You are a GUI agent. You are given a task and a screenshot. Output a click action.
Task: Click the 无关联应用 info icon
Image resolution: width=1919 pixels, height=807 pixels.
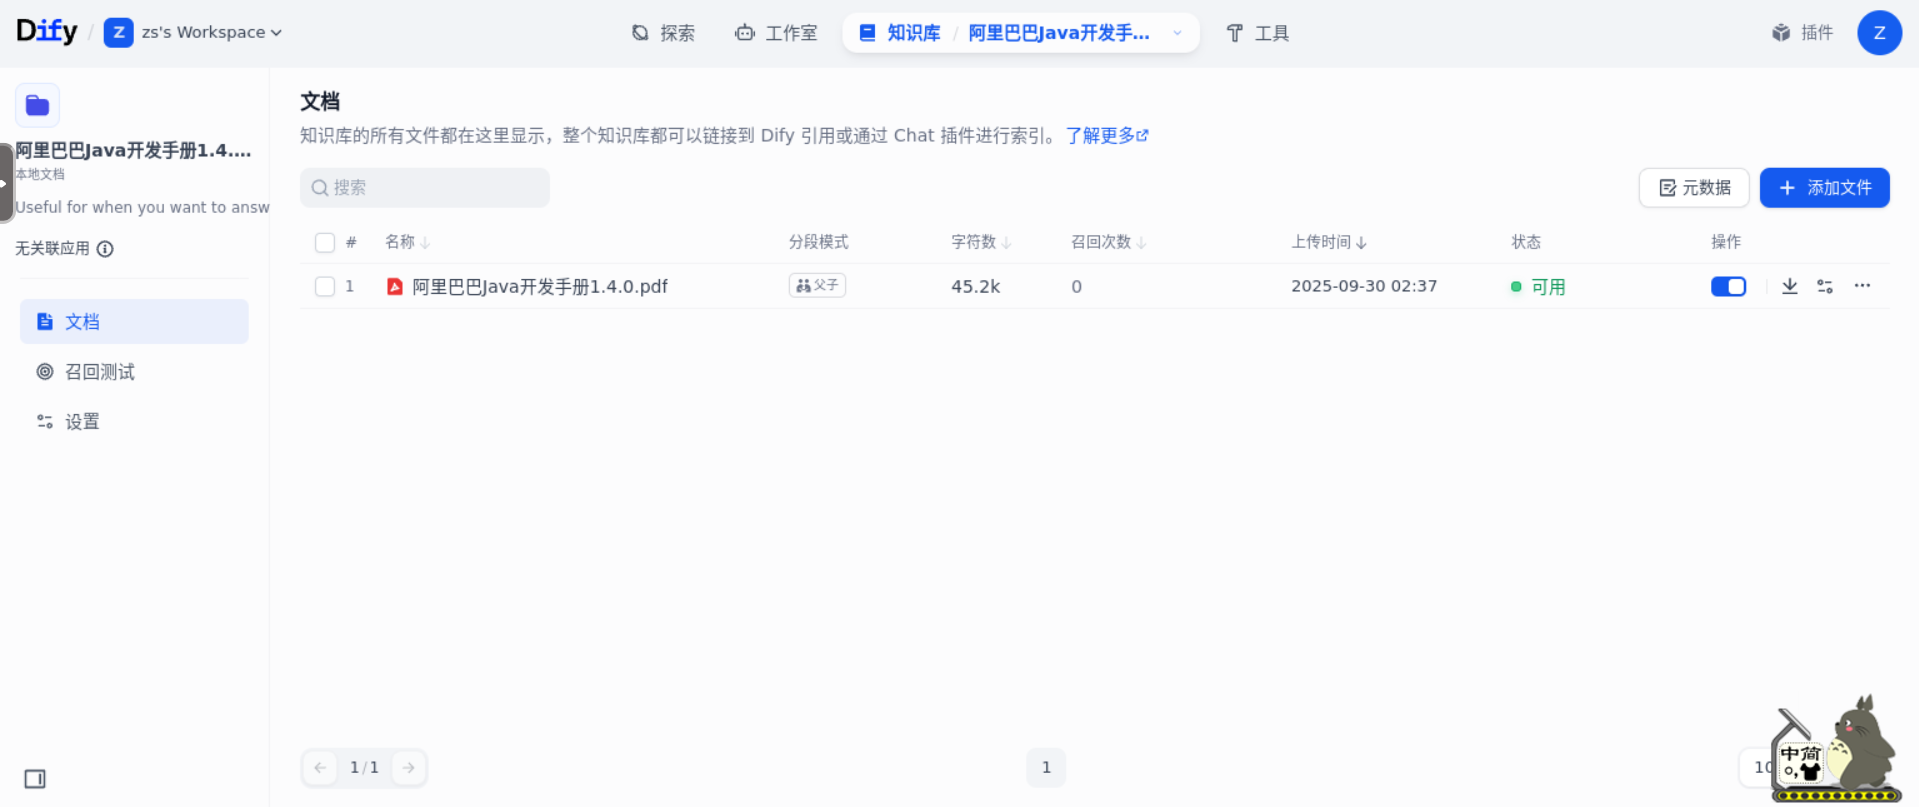pos(105,249)
